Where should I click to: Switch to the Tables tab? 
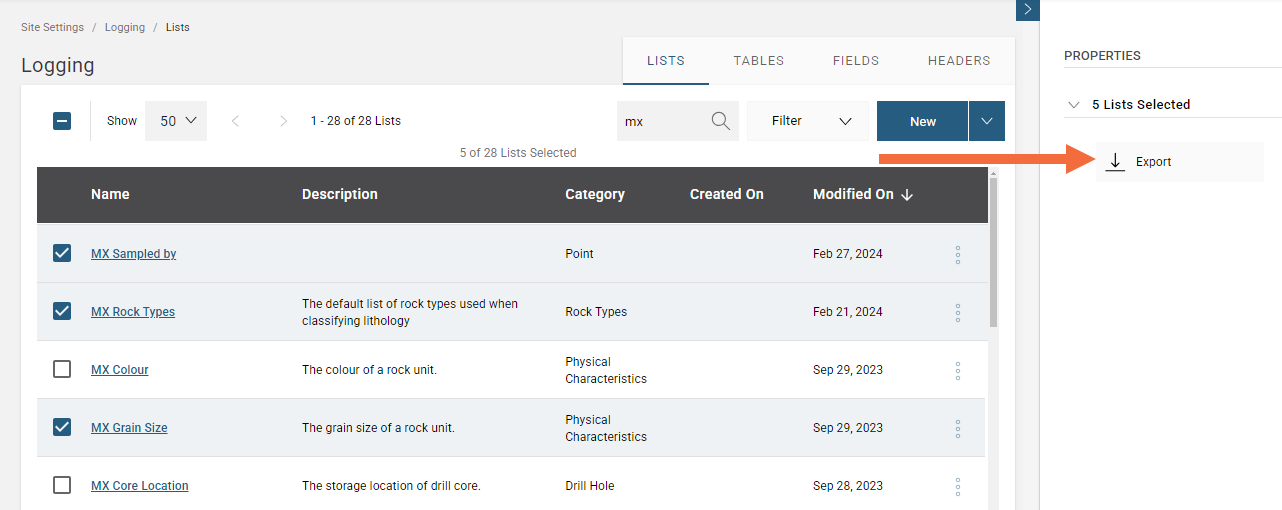(758, 61)
